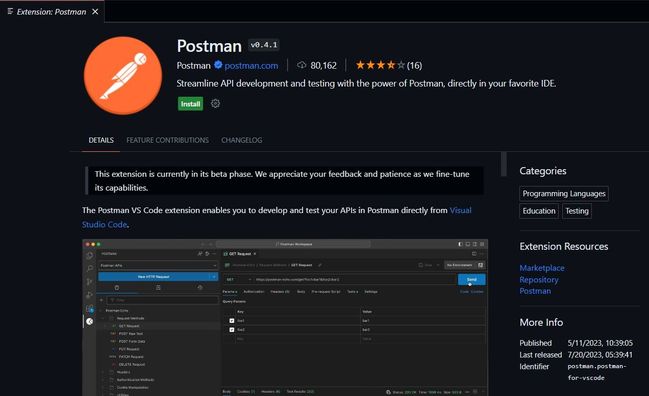Click the orange Postman logo icon
The height and width of the screenshot is (396, 649).
123,75
